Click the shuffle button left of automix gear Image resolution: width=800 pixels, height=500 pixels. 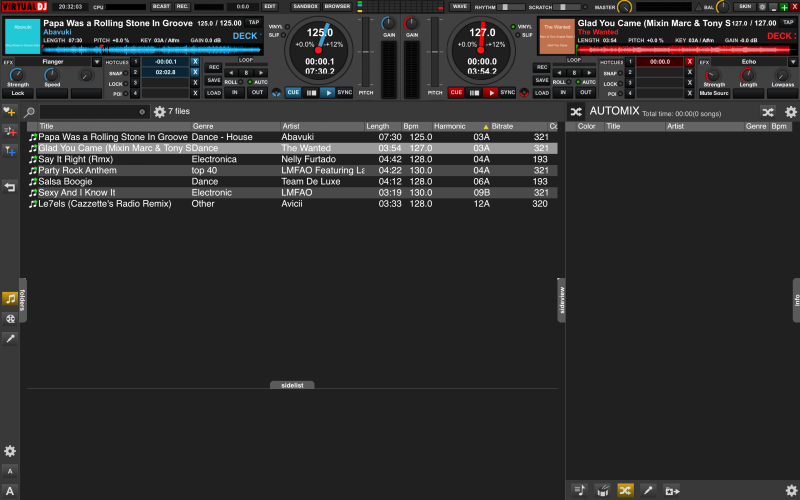(x=768, y=112)
